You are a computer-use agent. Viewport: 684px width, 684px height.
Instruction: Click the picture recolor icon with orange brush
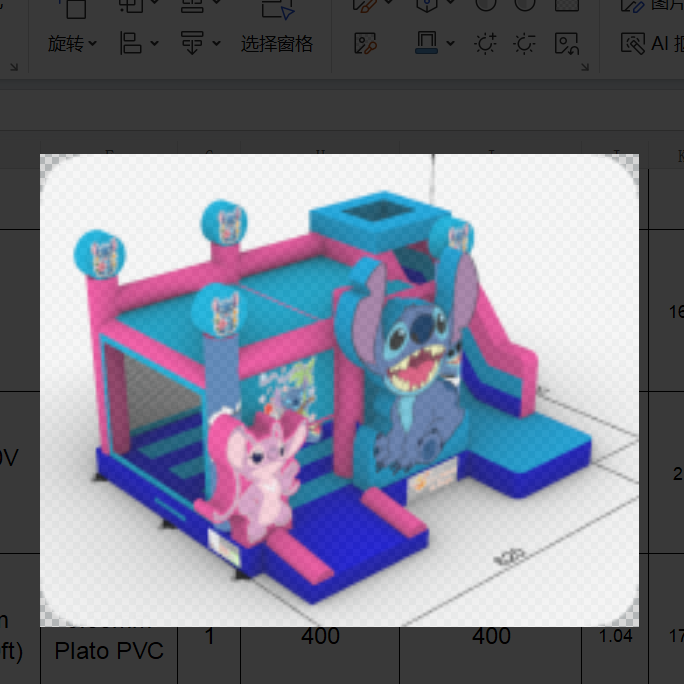(366, 44)
